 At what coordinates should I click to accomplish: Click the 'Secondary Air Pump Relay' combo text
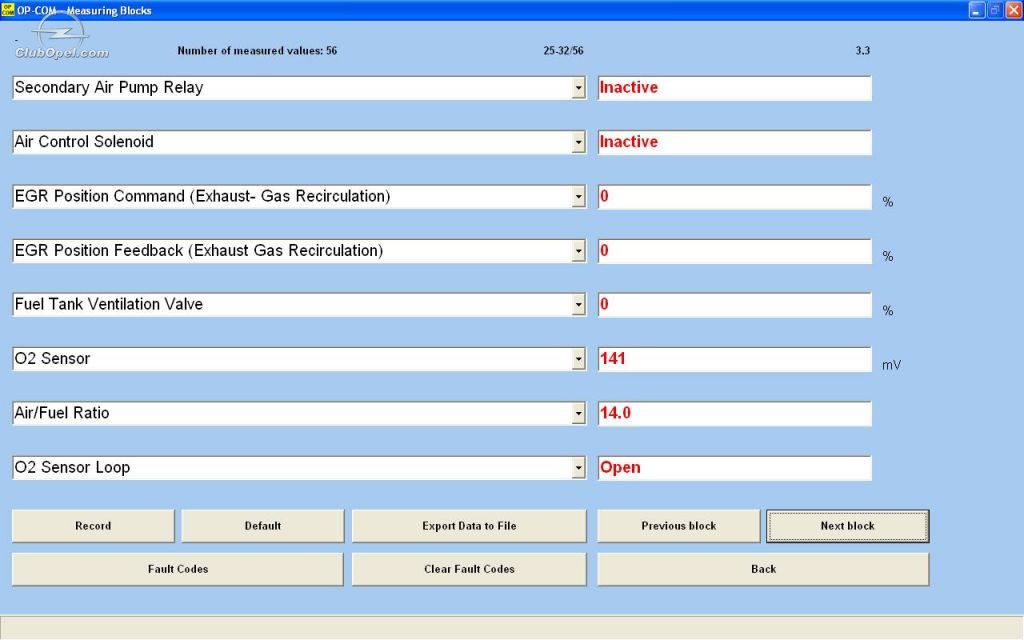tap(109, 88)
